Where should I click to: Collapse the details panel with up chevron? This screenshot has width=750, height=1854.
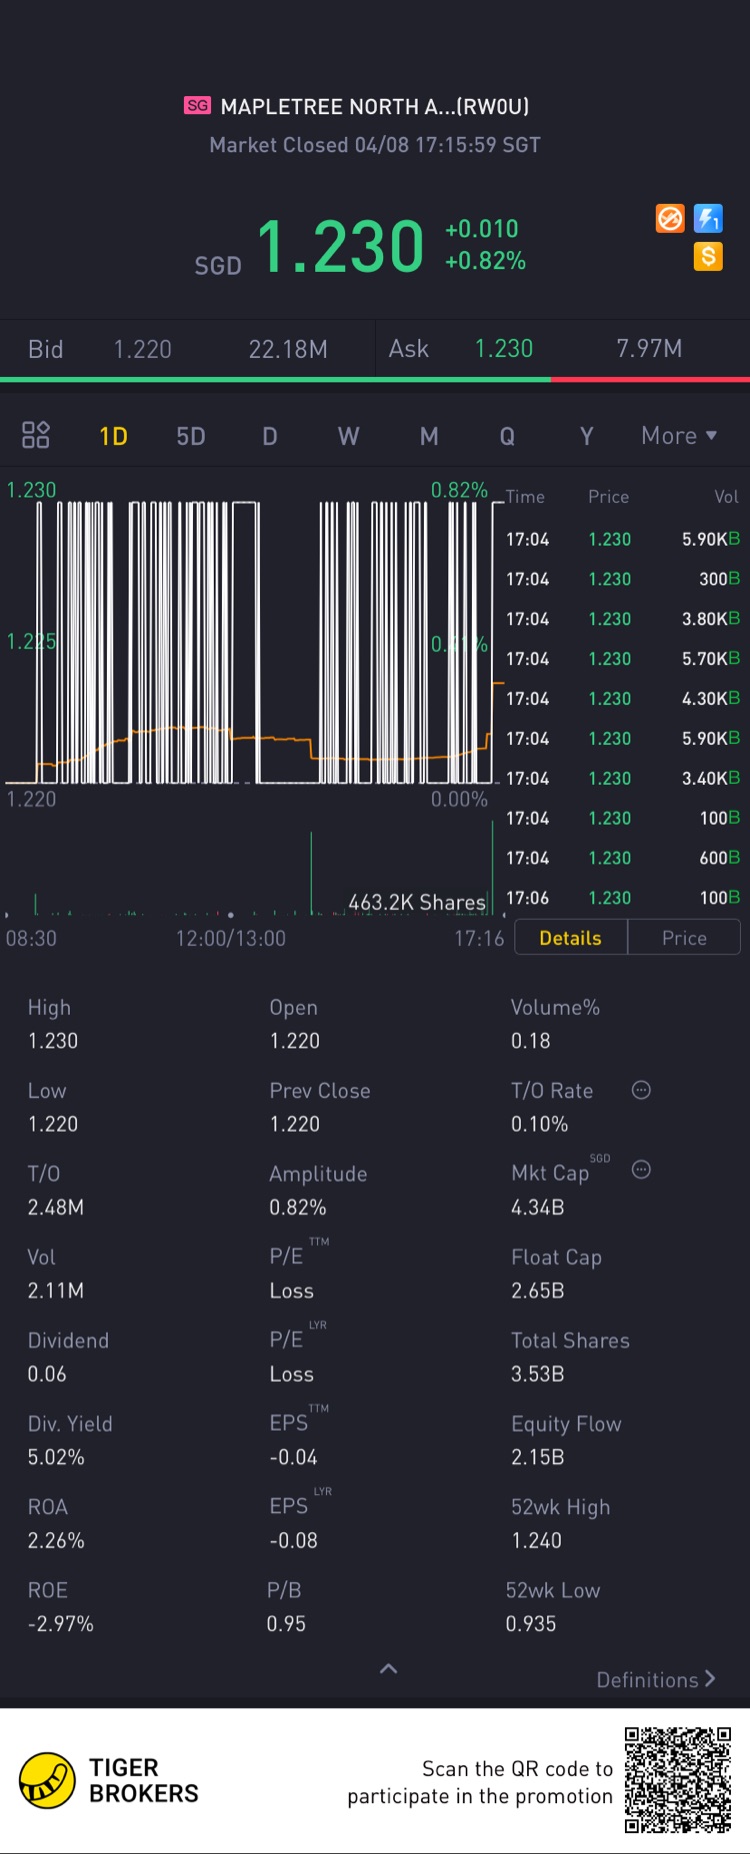pyautogui.click(x=389, y=1668)
